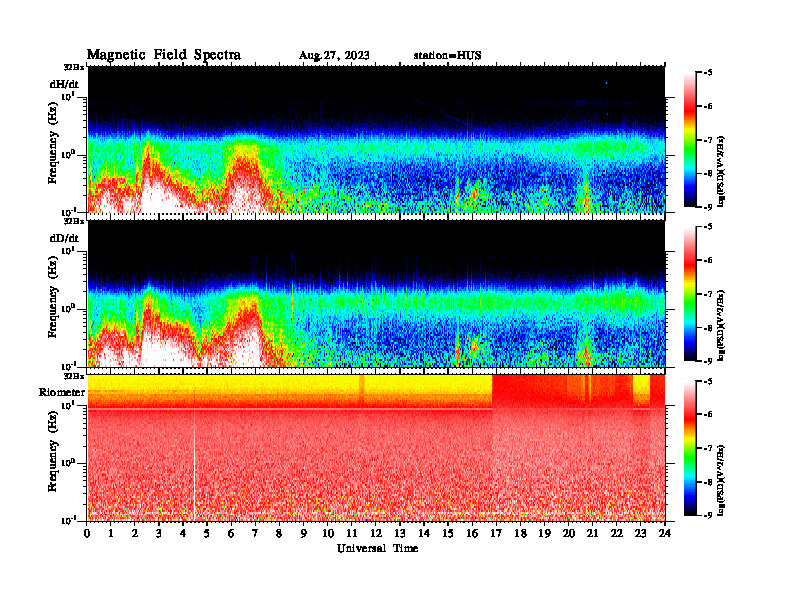Click the hour 20 tick label
Viewport: 792px width, 612px height.
[569, 533]
